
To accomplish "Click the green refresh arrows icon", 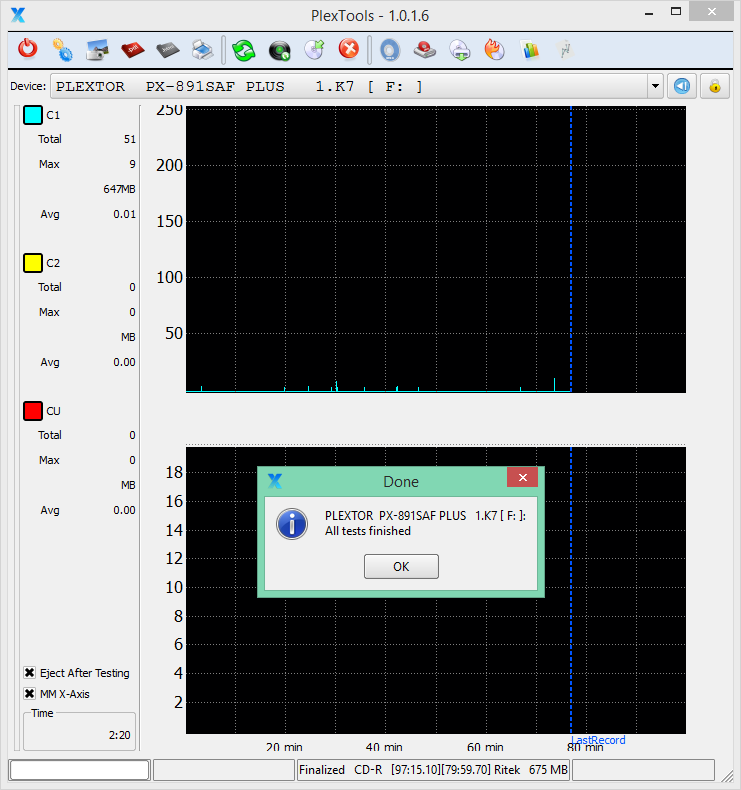I will [x=244, y=50].
